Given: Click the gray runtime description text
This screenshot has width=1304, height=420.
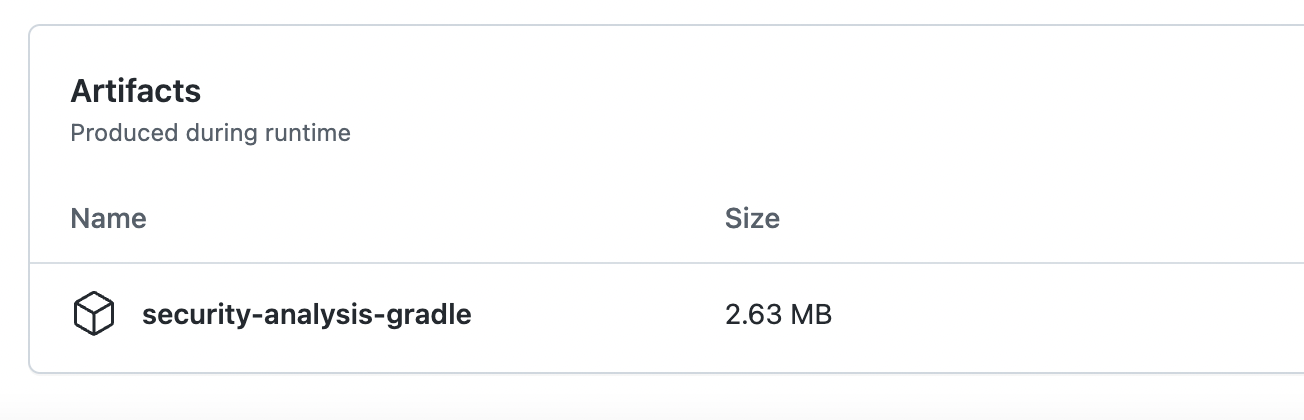Looking at the screenshot, I should point(210,133).
